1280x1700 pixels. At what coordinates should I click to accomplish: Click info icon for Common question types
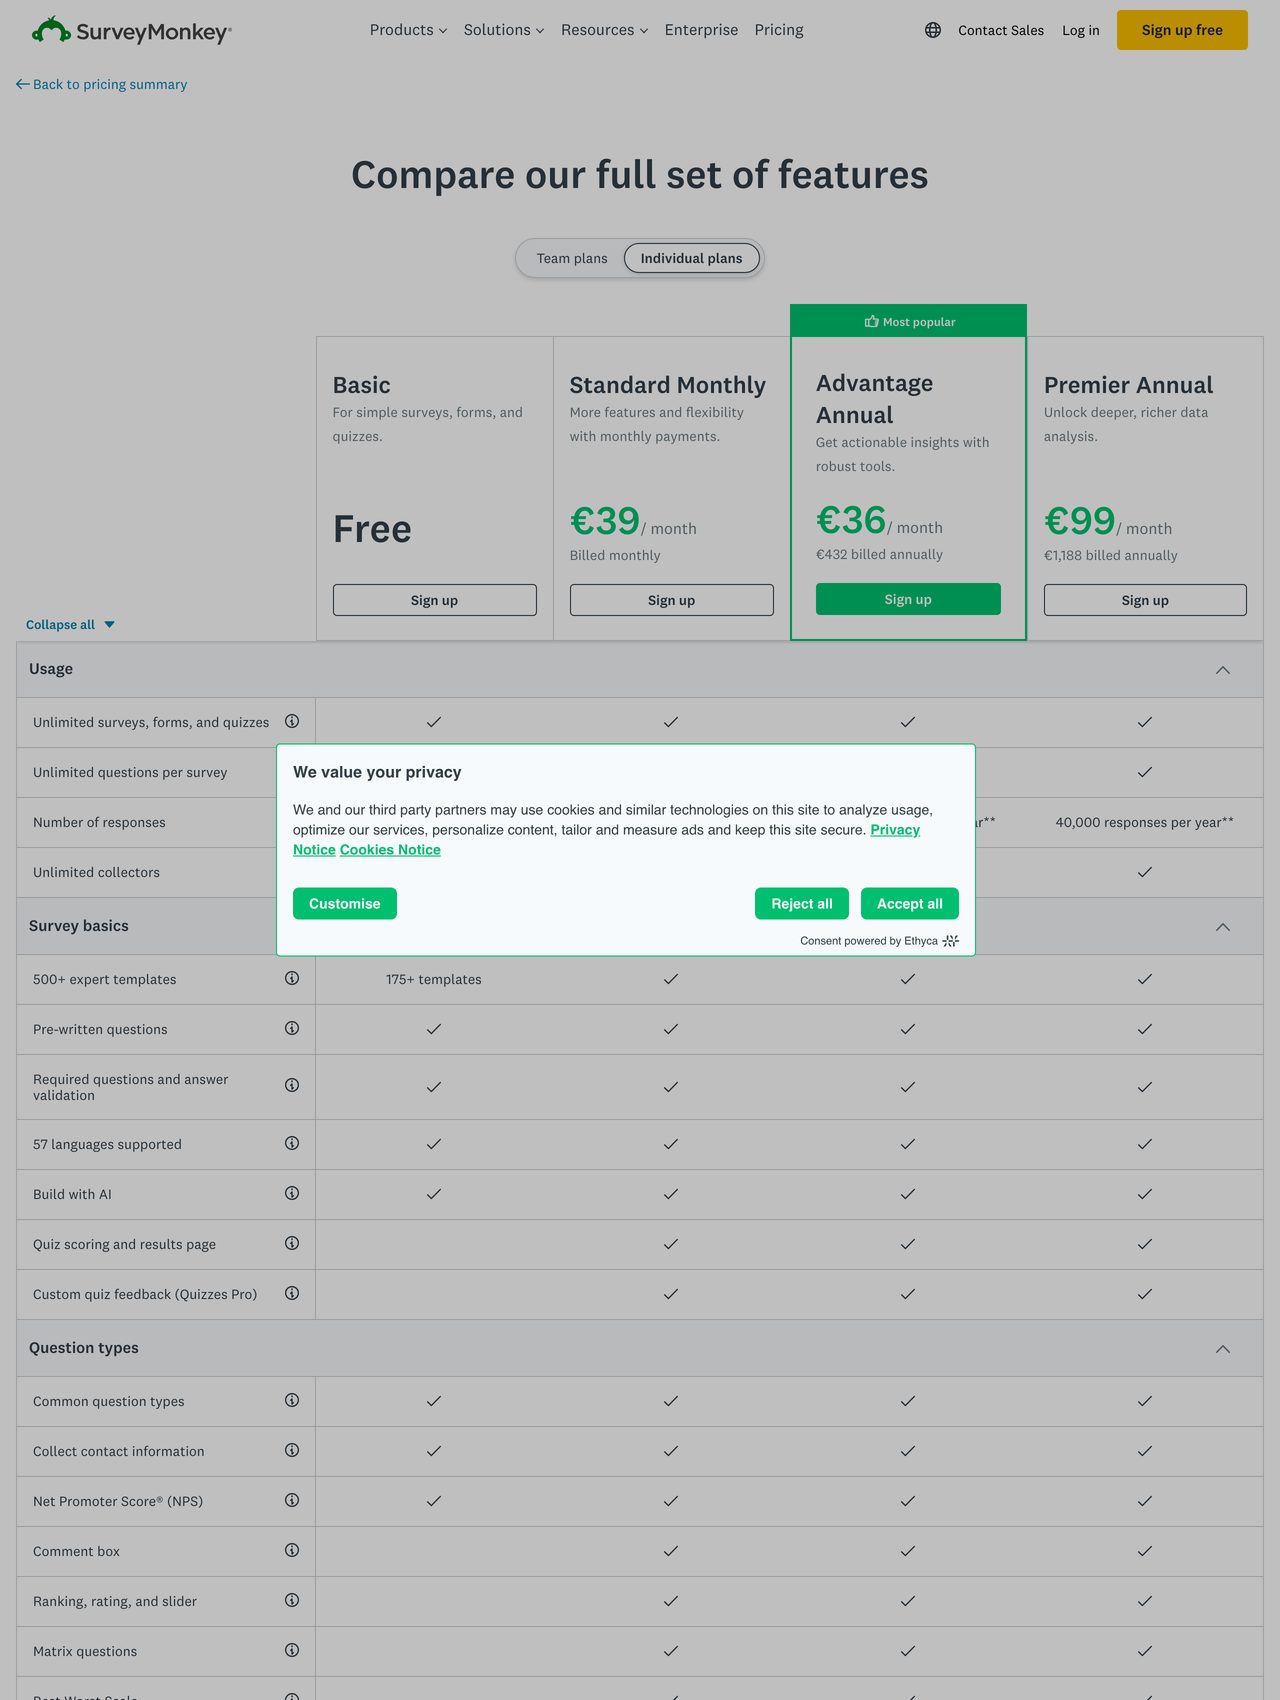pyautogui.click(x=292, y=1400)
